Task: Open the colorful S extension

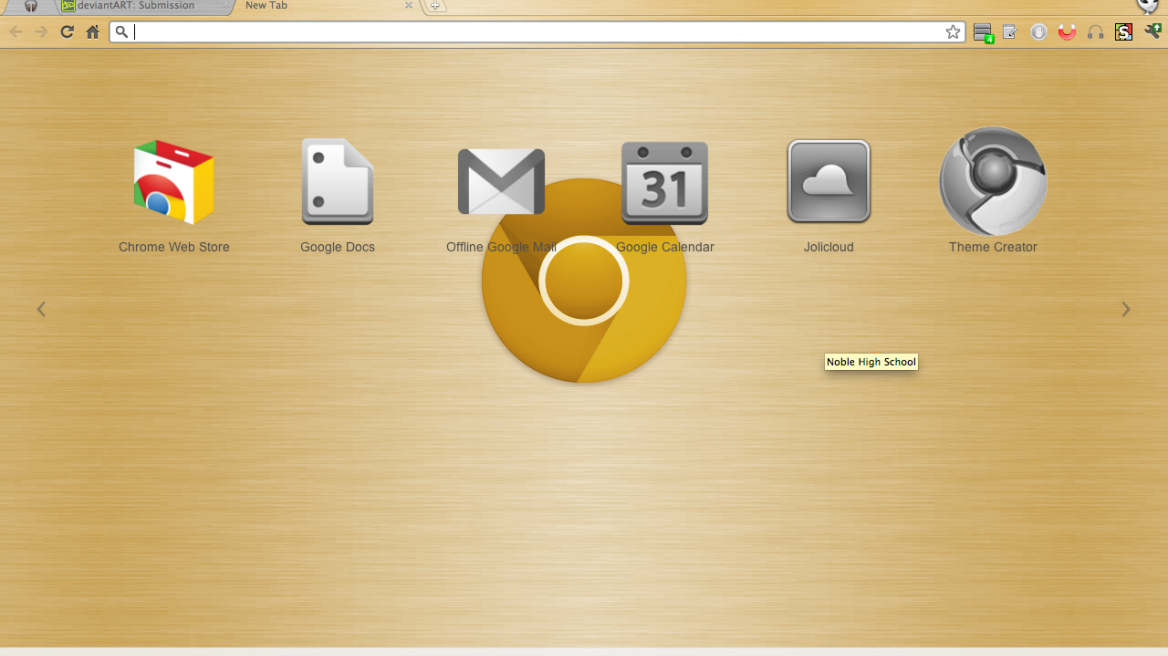Action: pyautogui.click(x=1123, y=32)
